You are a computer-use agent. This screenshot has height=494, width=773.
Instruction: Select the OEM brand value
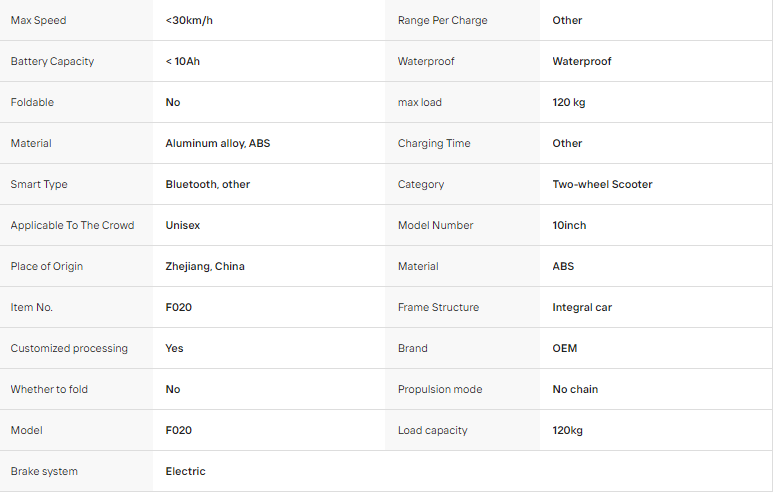(565, 348)
